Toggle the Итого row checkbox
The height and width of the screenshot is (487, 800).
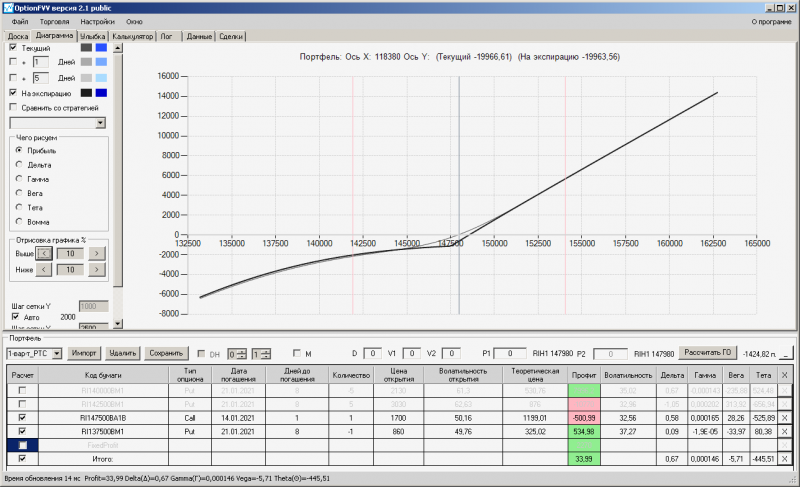click(22, 458)
